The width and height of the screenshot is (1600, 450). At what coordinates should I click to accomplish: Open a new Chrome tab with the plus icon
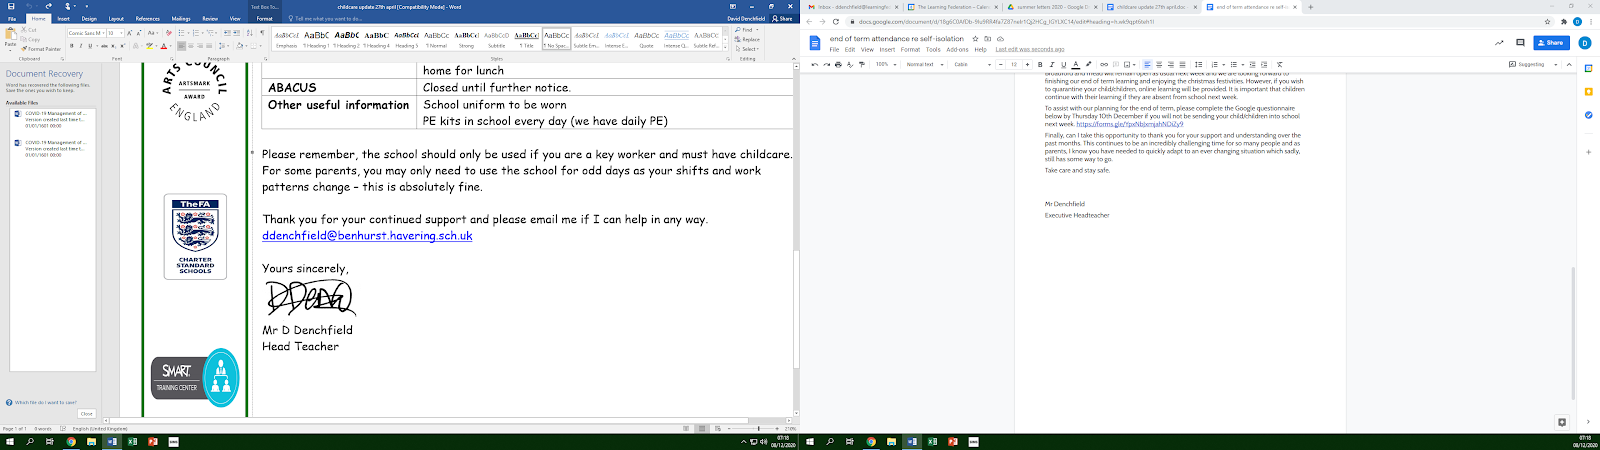coord(1310,7)
